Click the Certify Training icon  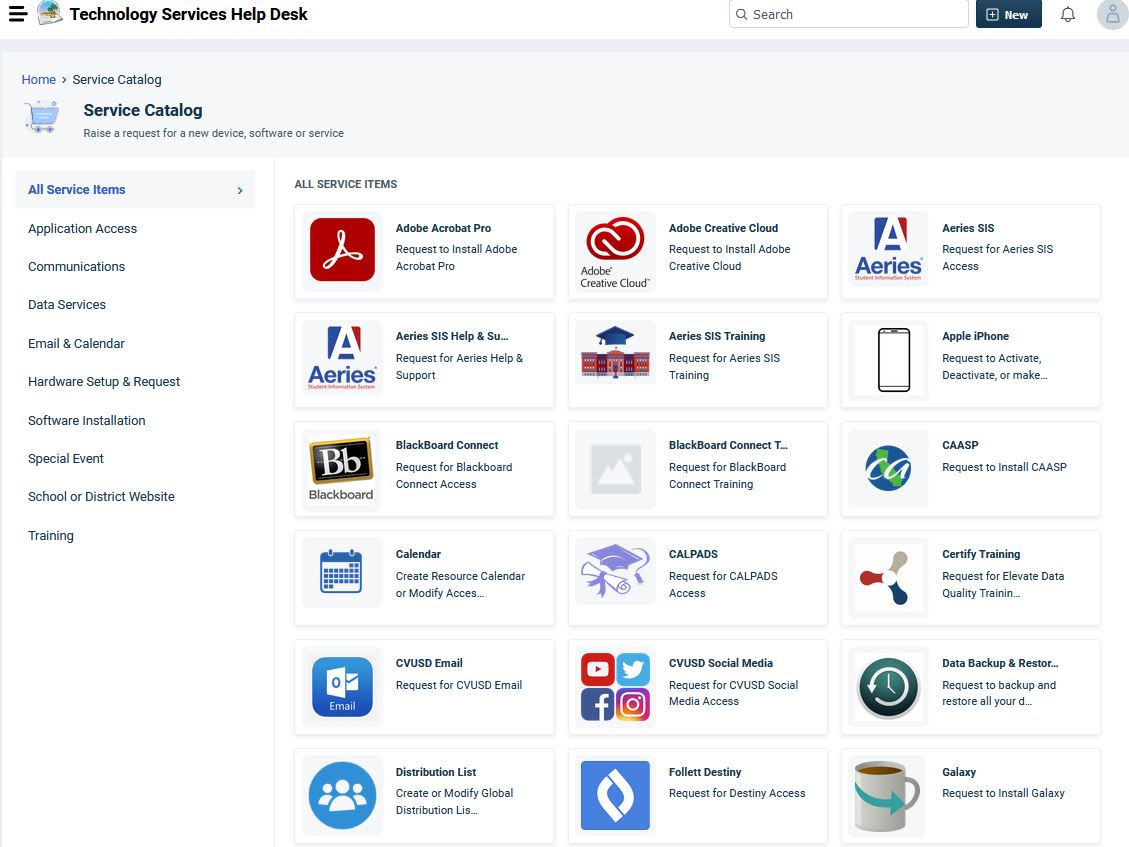[x=884, y=578]
